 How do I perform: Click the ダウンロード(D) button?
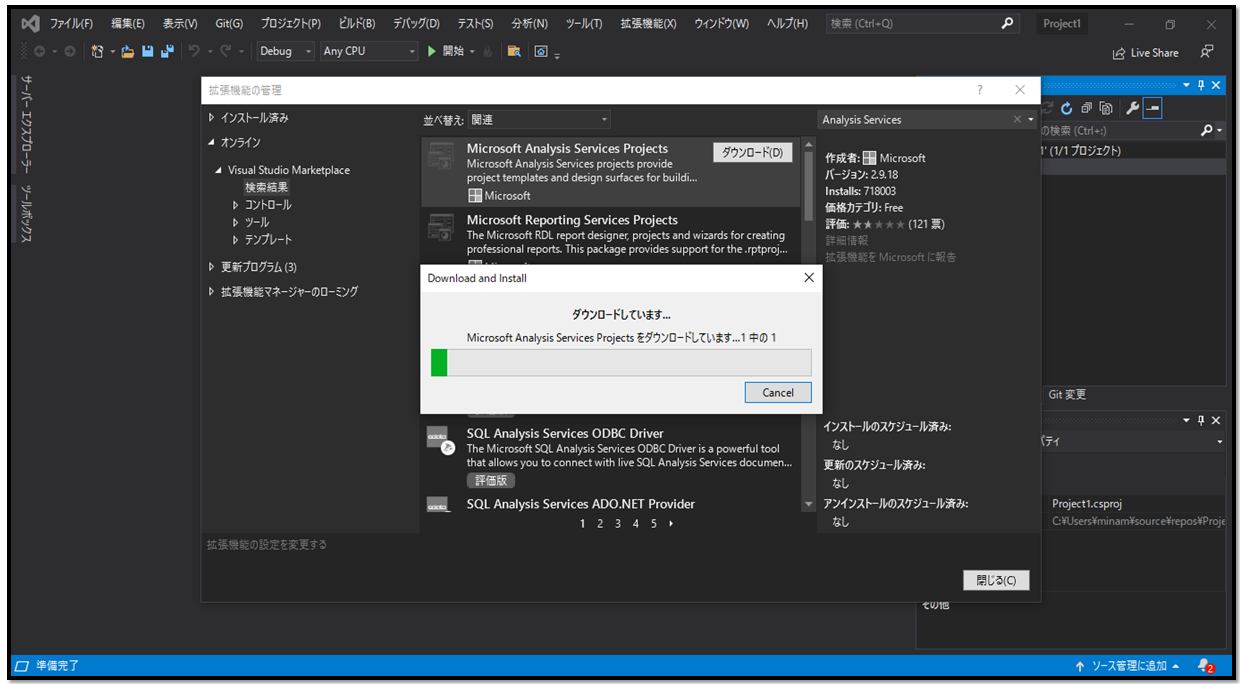pyautogui.click(x=753, y=152)
